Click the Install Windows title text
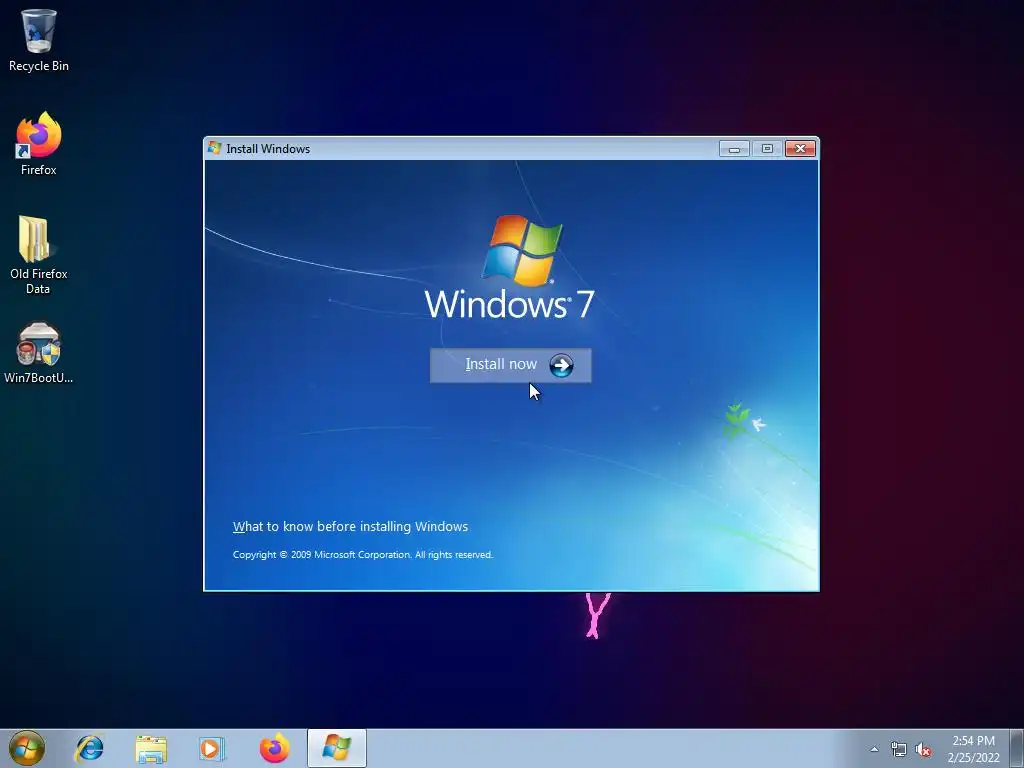Viewport: 1024px width, 768px height. click(x=268, y=149)
